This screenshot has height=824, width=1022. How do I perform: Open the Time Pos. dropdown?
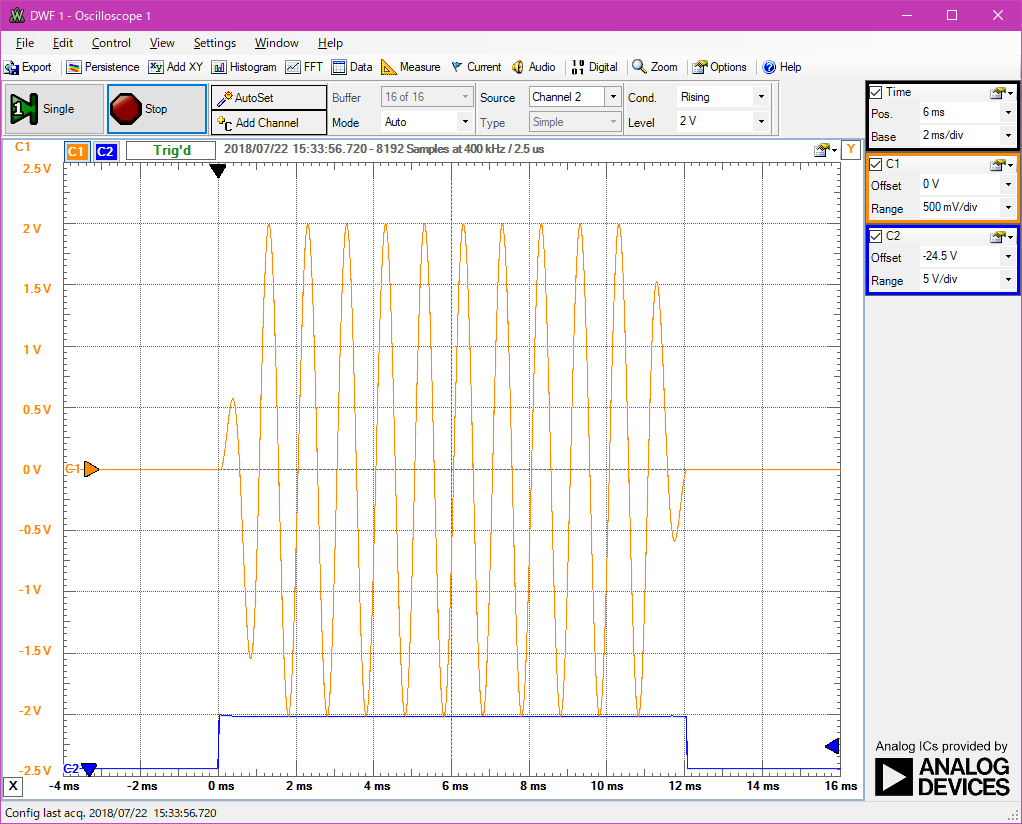coord(1008,112)
